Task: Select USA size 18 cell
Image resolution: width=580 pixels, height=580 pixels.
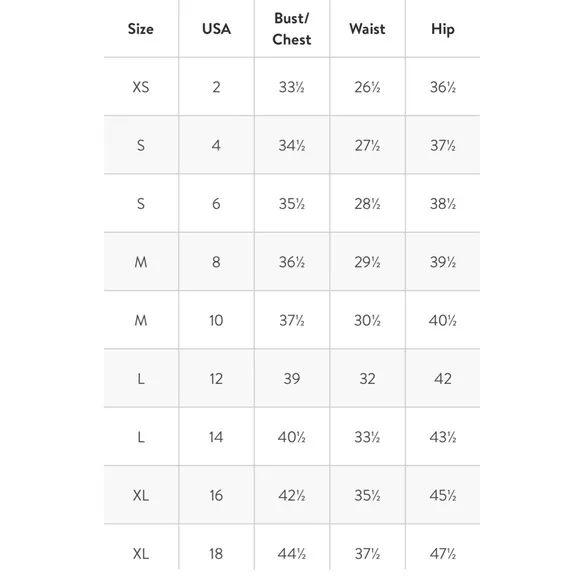Action: point(216,554)
